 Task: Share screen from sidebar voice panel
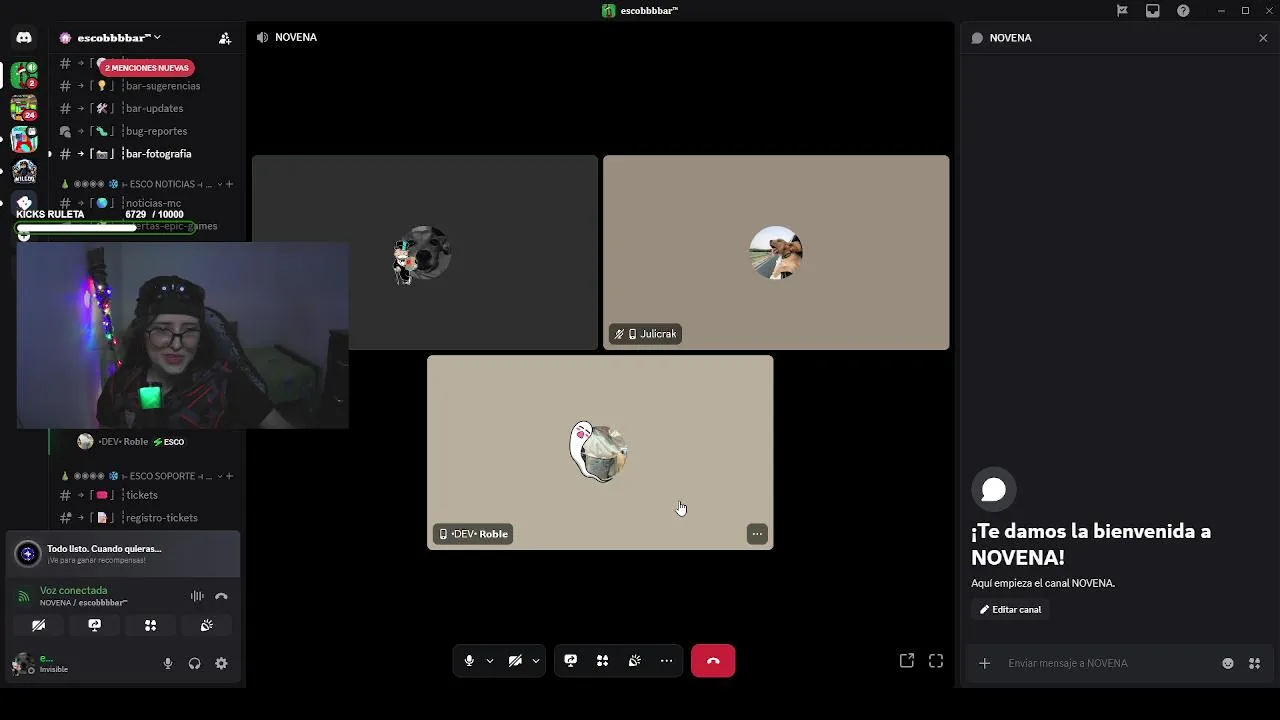tap(94, 625)
